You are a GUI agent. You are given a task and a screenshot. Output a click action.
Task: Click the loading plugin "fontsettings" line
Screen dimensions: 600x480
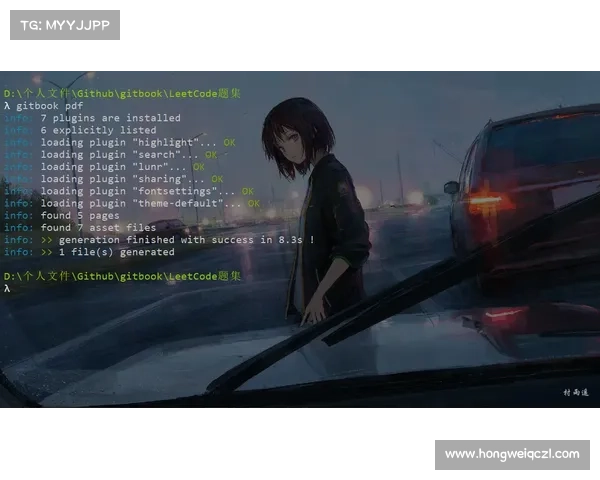[129, 191]
